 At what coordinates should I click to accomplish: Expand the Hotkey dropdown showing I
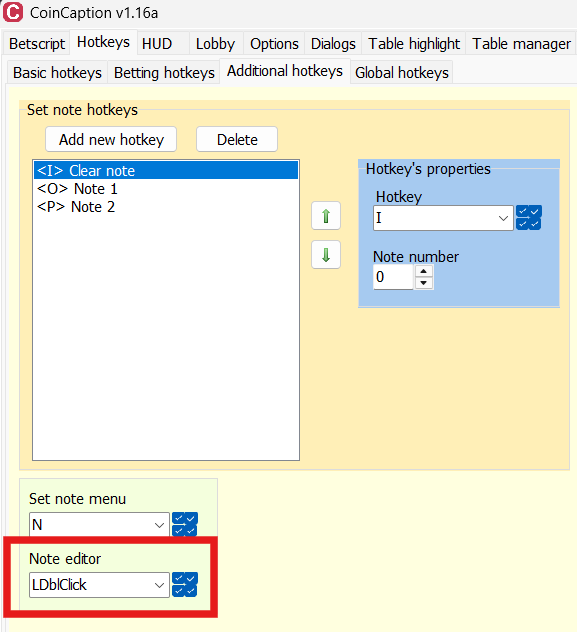click(443, 218)
